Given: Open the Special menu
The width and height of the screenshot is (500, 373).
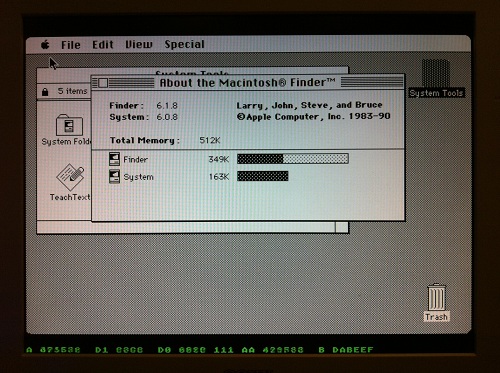Looking at the screenshot, I should point(184,44).
